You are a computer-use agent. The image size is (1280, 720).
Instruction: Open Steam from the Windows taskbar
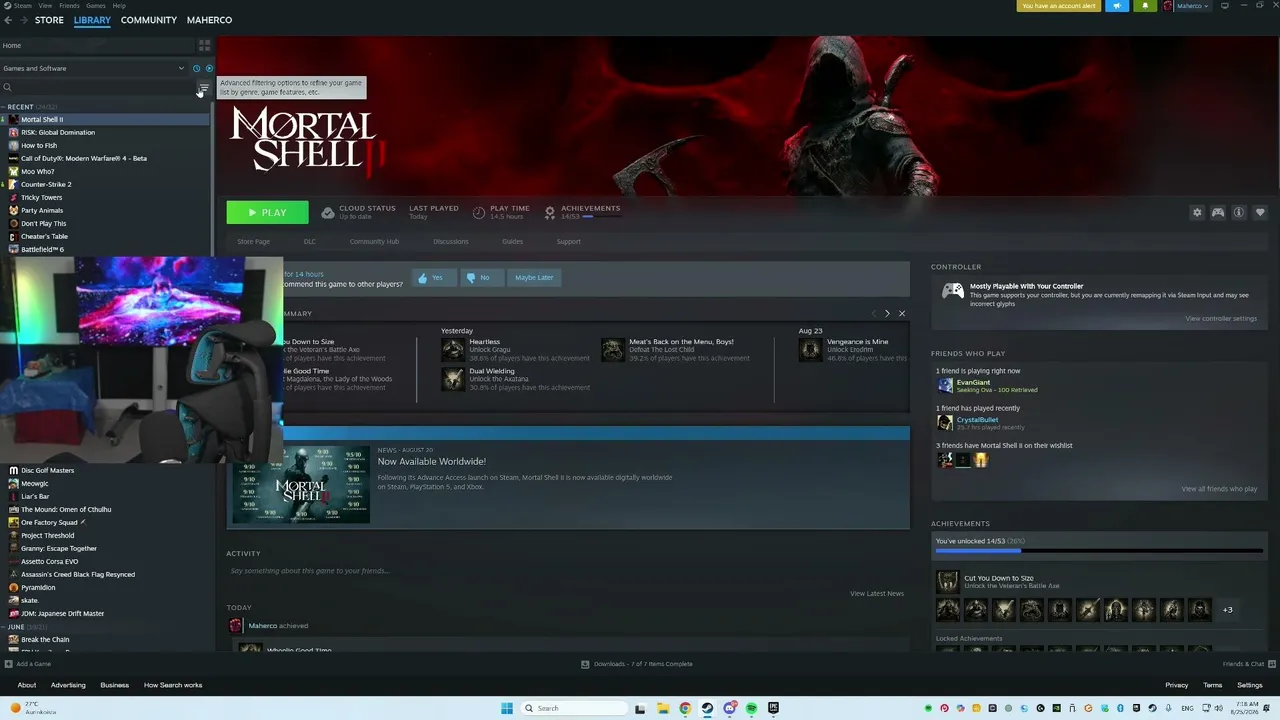707,708
